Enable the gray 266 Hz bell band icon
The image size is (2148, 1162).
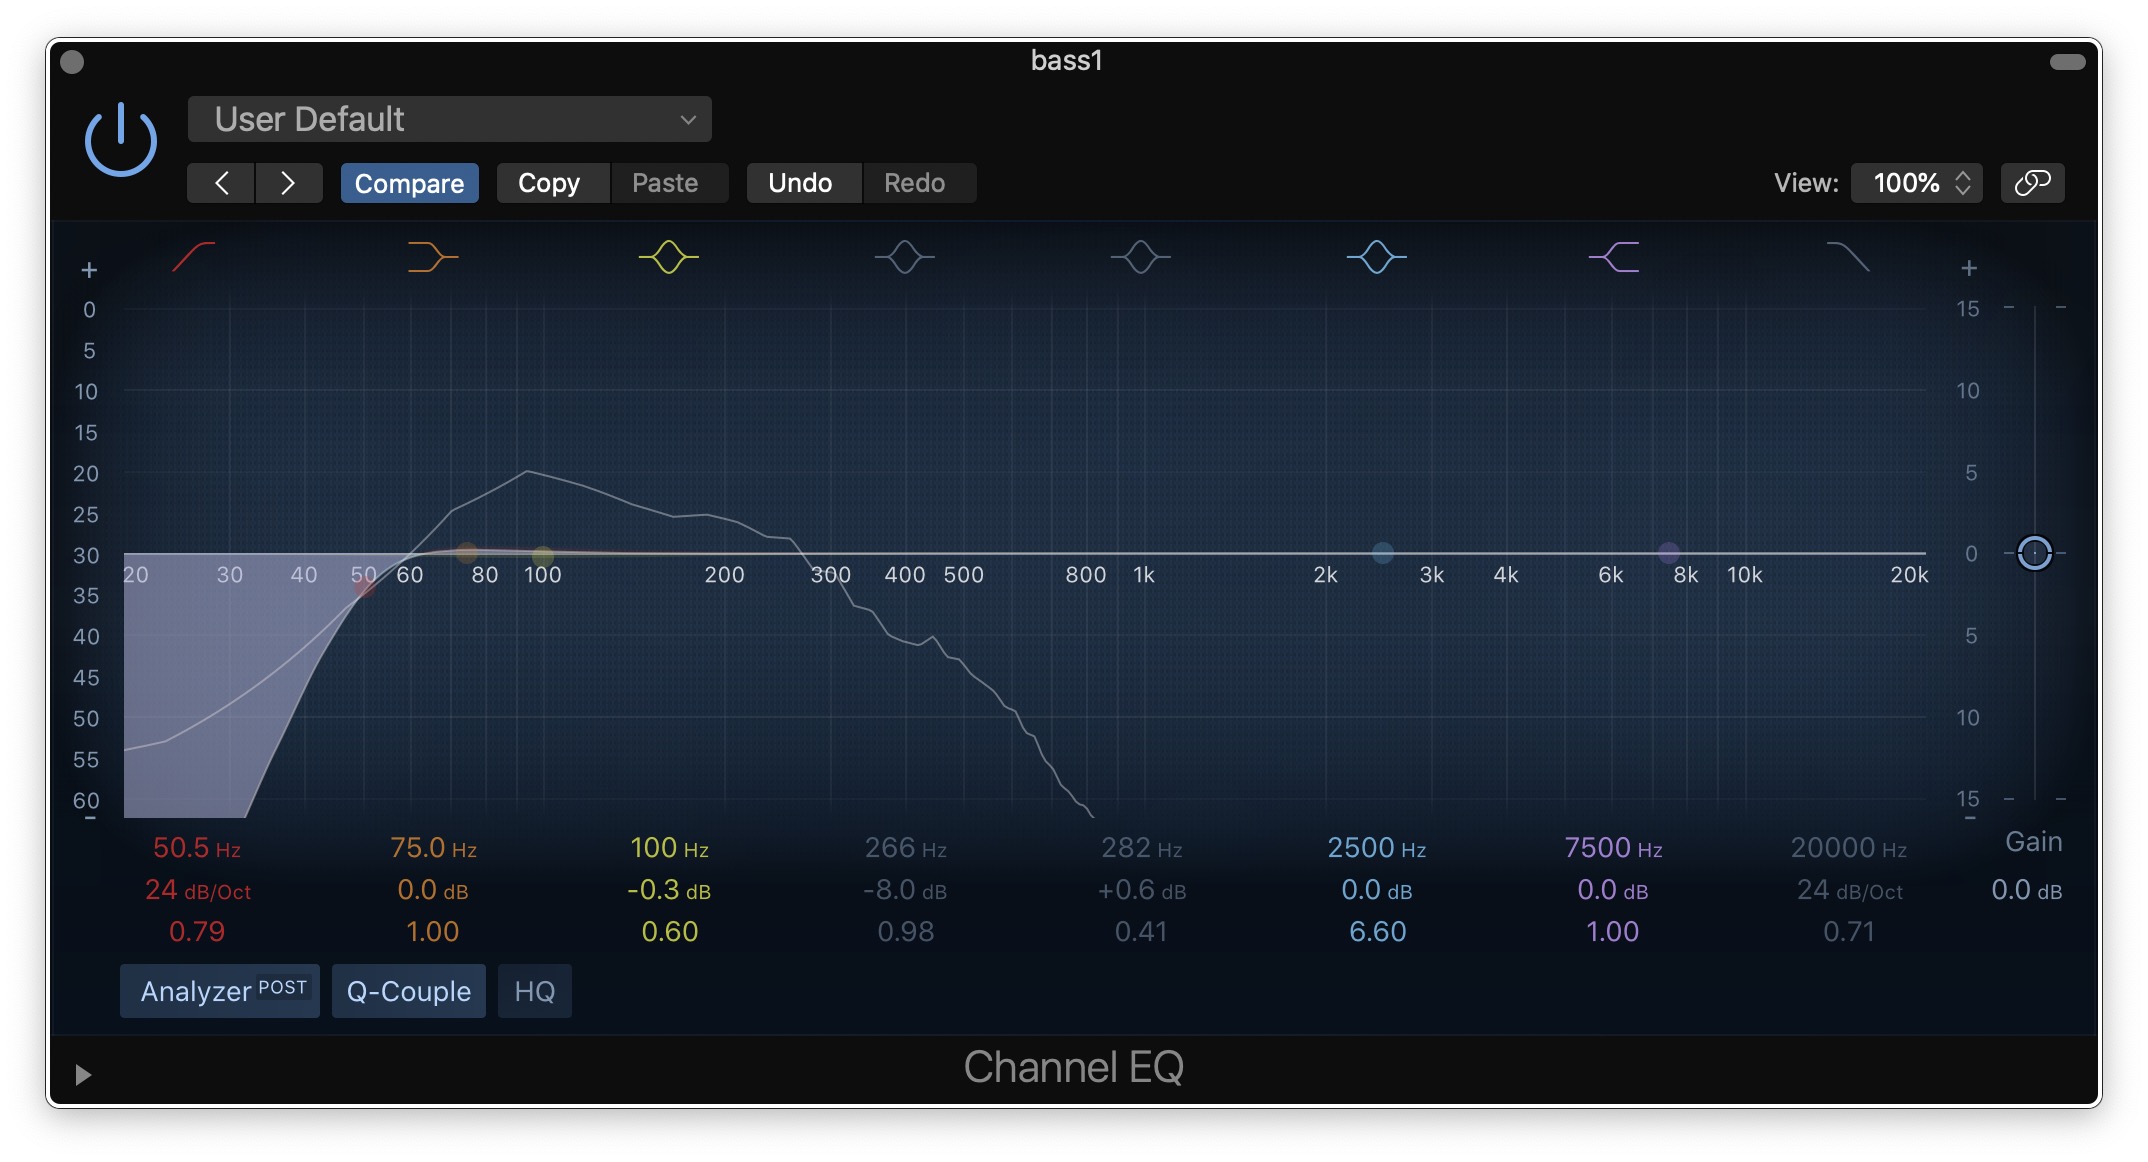(x=904, y=257)
